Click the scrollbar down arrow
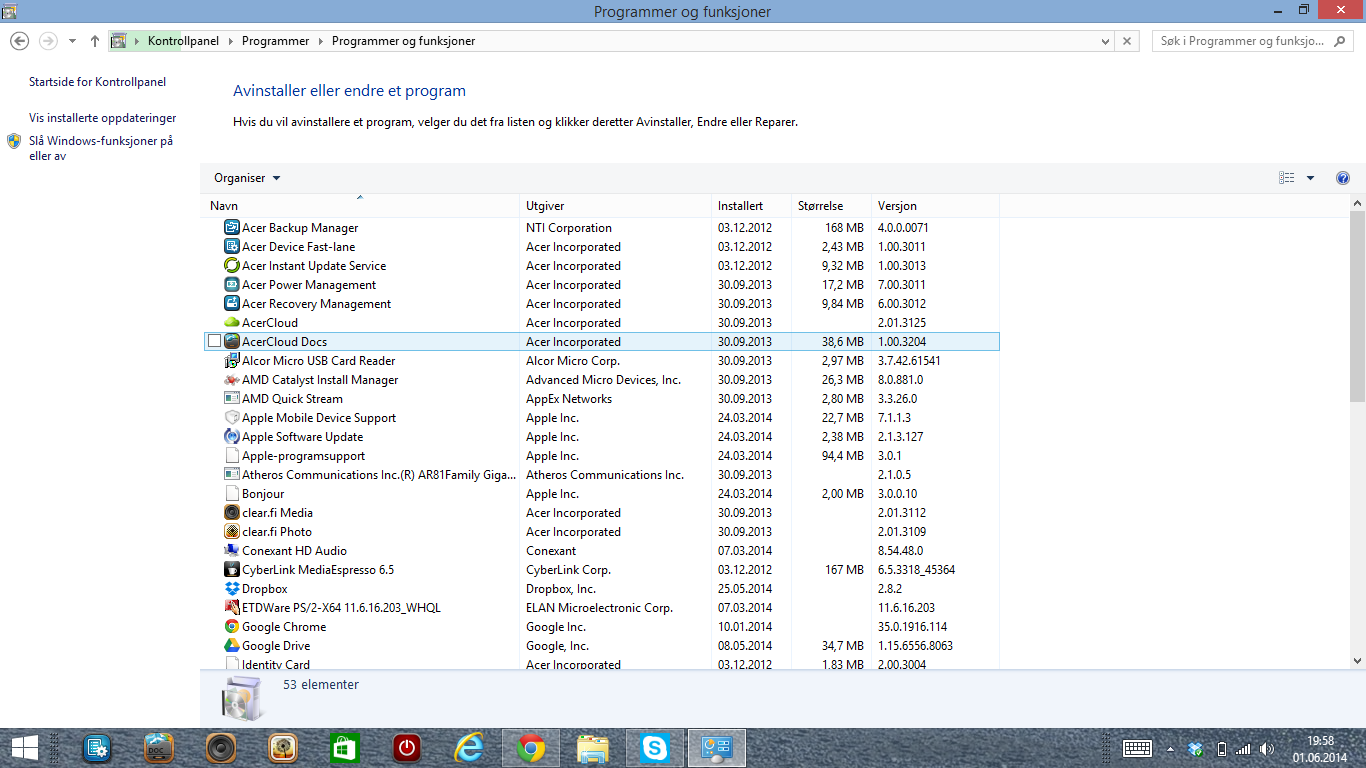1366x768 pixels. [1357, 661]
